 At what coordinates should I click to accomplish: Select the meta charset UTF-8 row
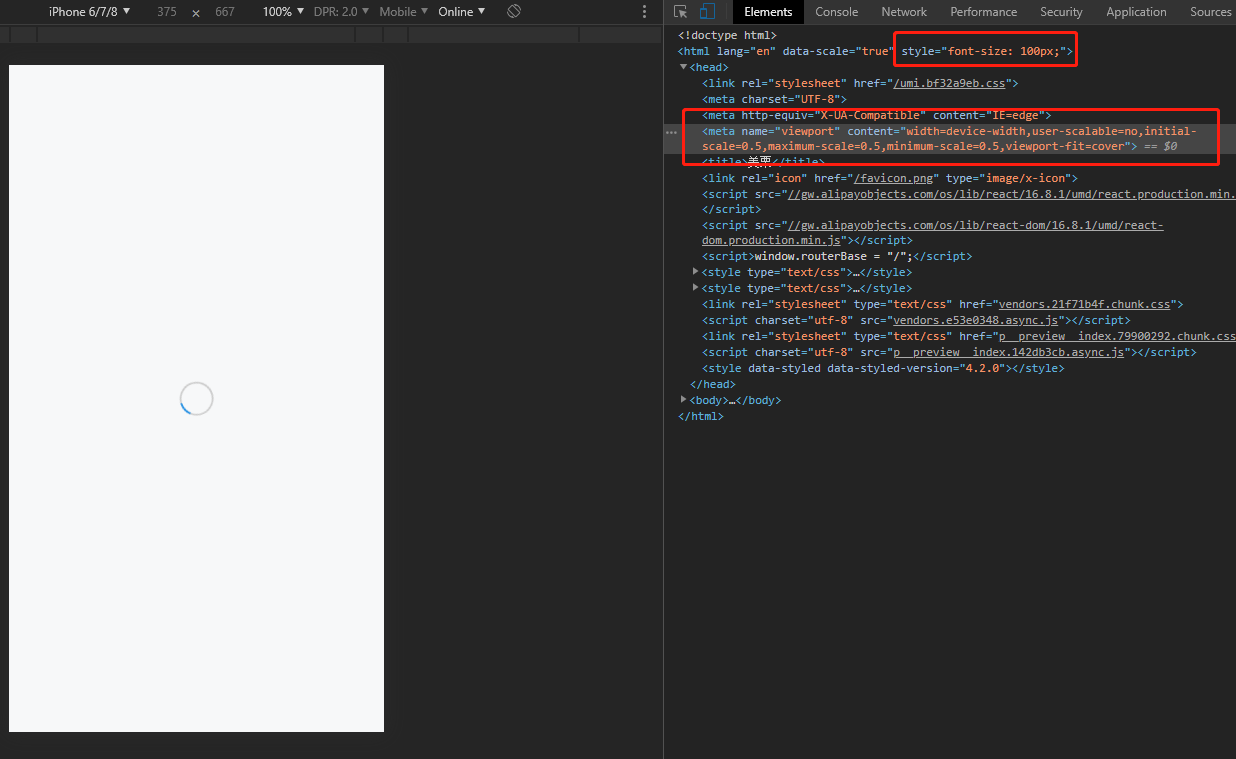click(x=775, y=99)
